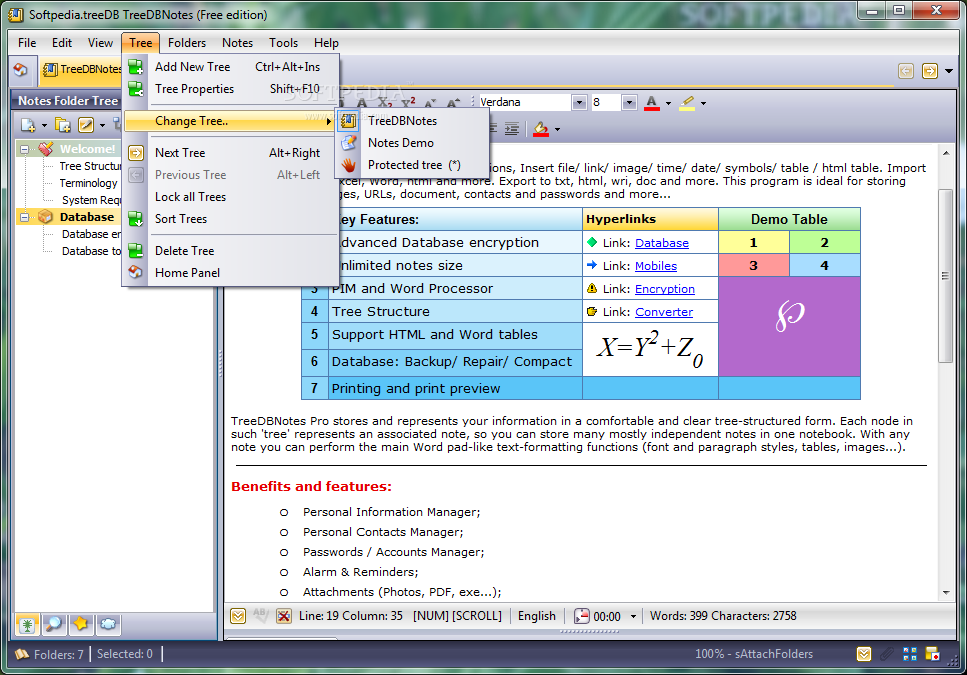Click the subscript X2 formatting icon
Viewport: 967px width, 675px height.
(385, 102)
